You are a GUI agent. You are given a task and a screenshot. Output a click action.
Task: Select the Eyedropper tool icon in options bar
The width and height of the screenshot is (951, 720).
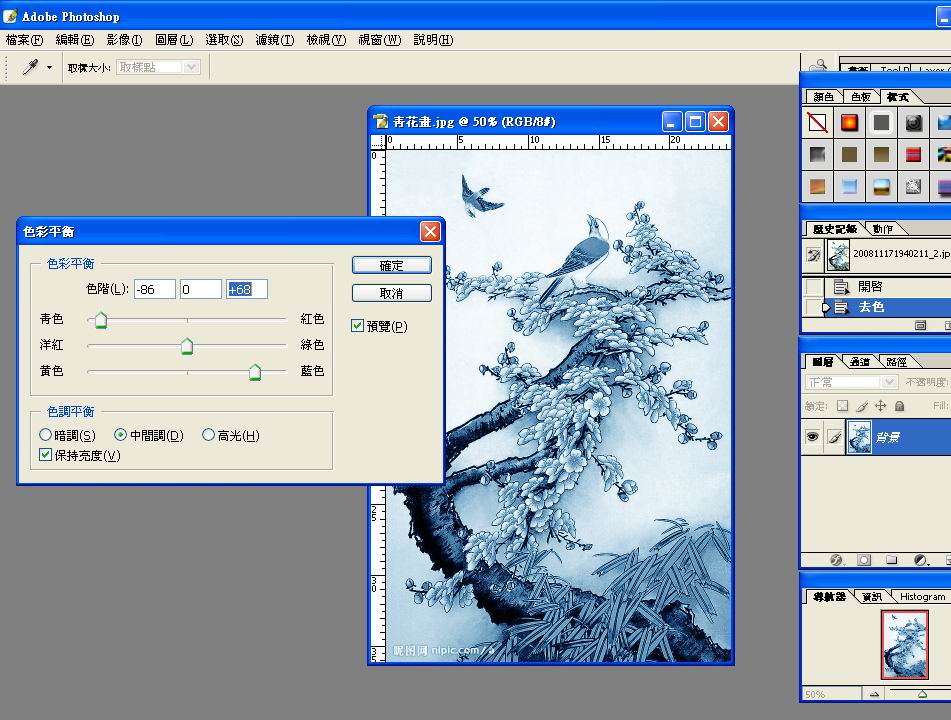click(30, 67)
